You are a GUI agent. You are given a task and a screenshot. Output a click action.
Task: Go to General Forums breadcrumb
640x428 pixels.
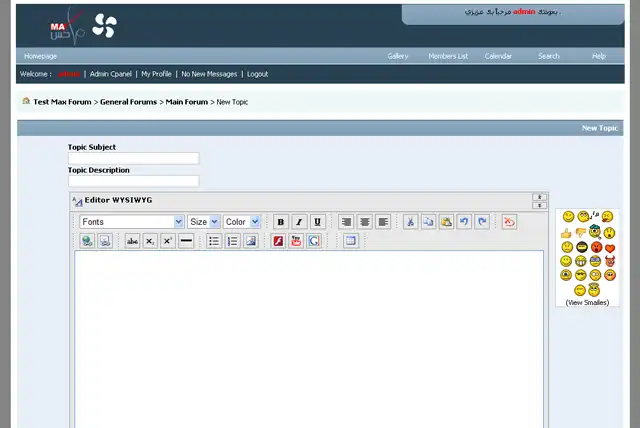(128, 102)
